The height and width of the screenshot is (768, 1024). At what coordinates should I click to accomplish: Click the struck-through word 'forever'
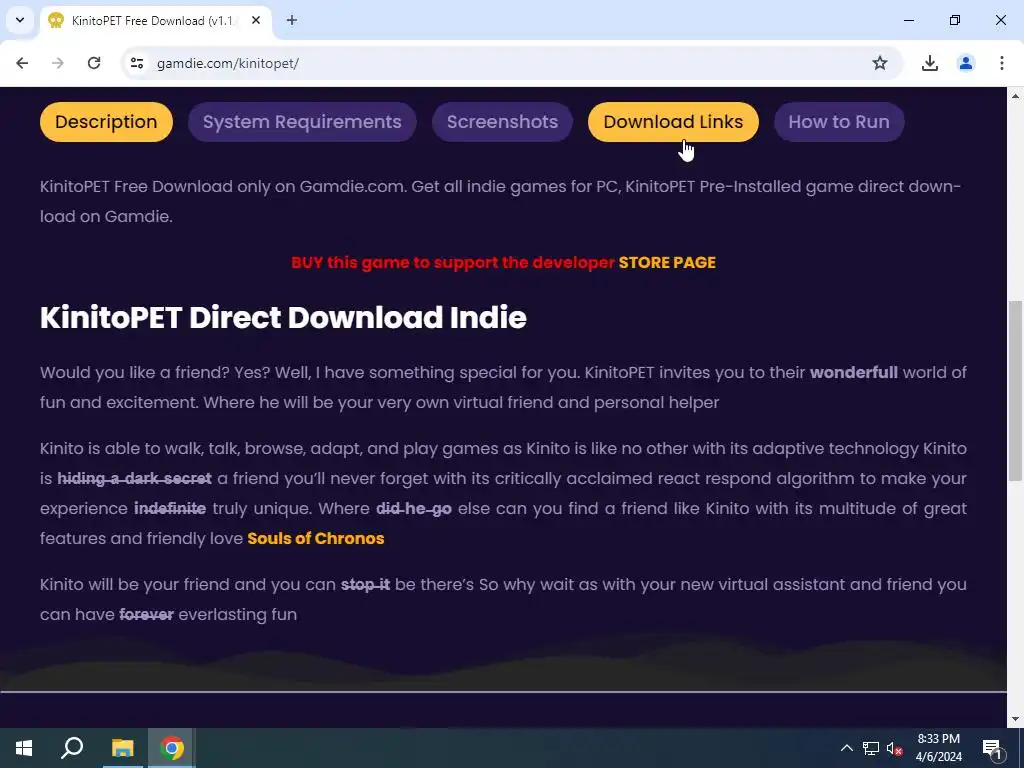point(146,615)
